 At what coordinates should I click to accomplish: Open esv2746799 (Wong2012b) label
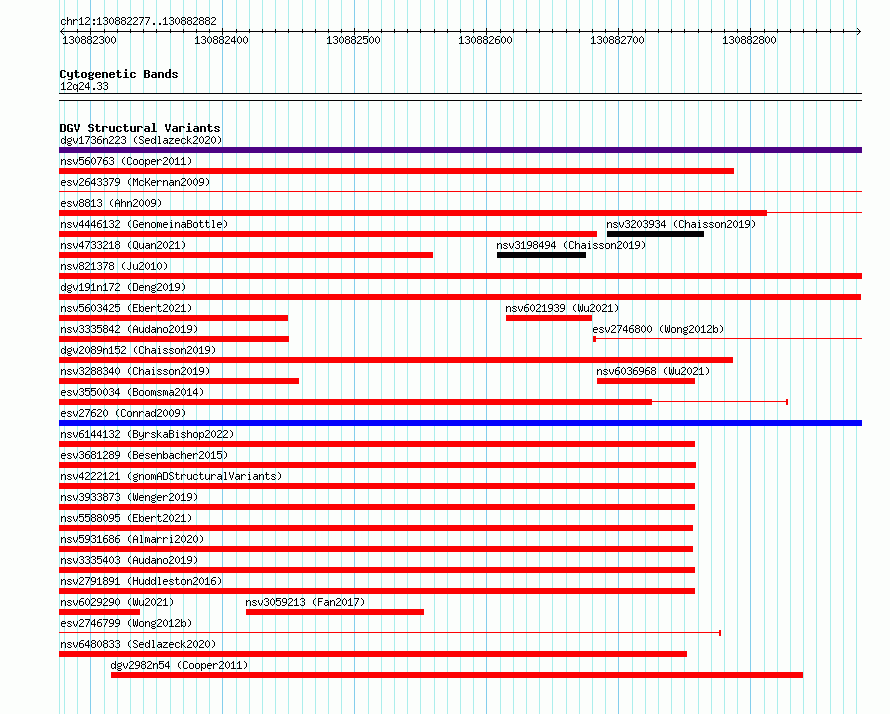coord(126,623)
